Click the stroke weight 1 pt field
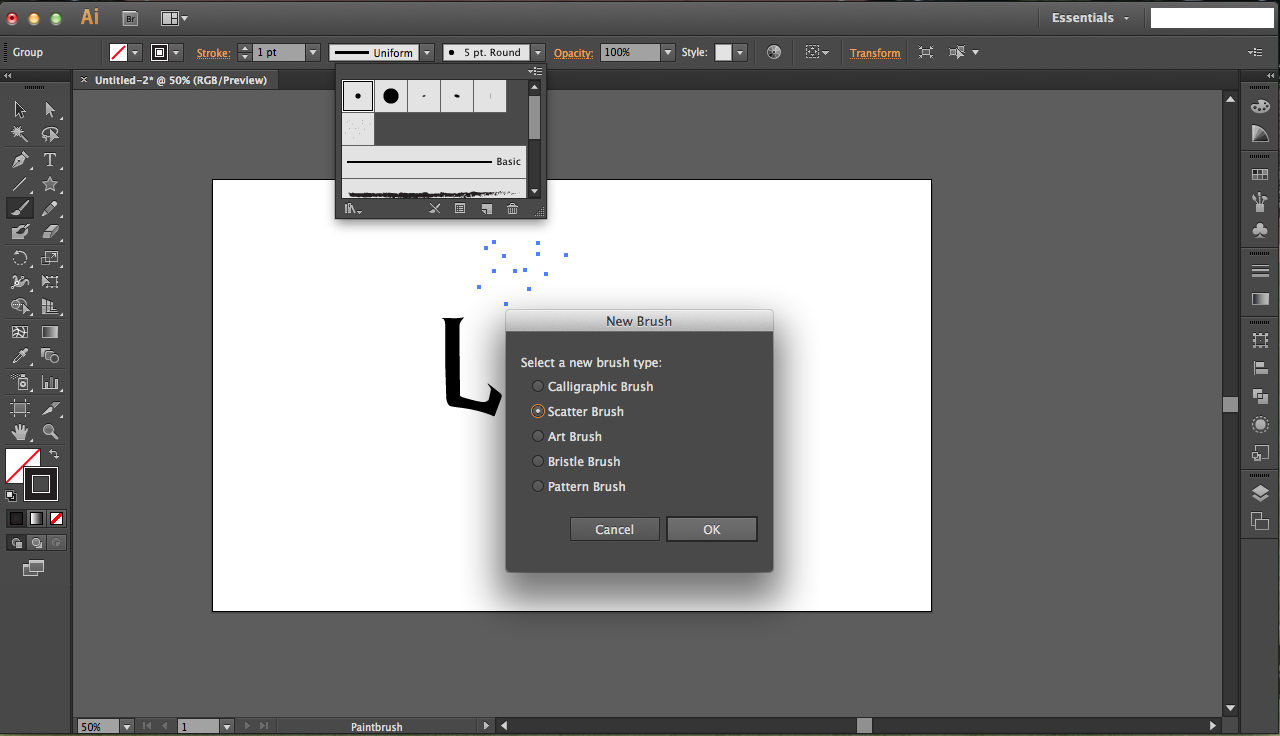Viewport: 1280px width, 736px height. tap(279, 53)
